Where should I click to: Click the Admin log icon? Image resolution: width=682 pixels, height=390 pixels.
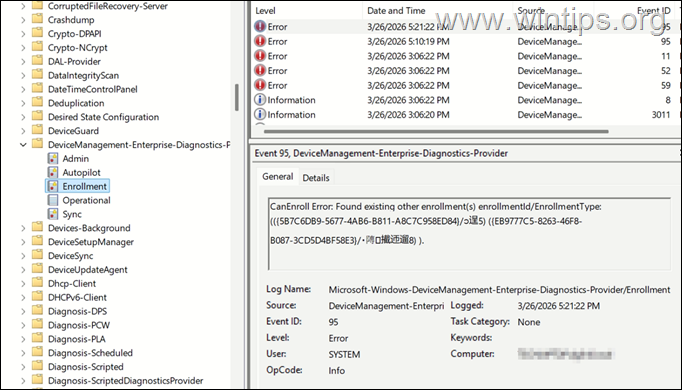[53, 159]
